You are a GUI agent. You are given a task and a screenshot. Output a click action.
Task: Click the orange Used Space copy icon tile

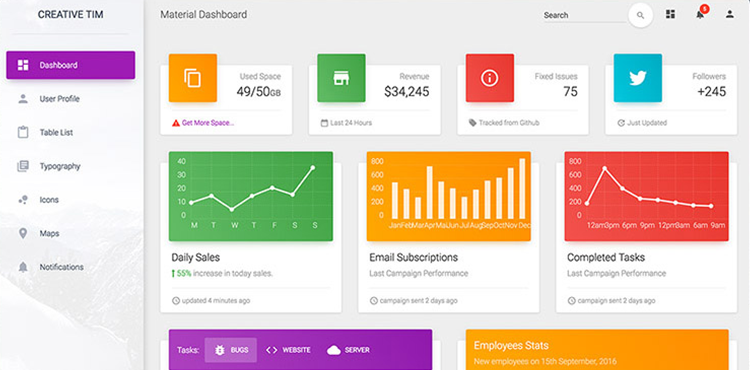coord(193,78)
